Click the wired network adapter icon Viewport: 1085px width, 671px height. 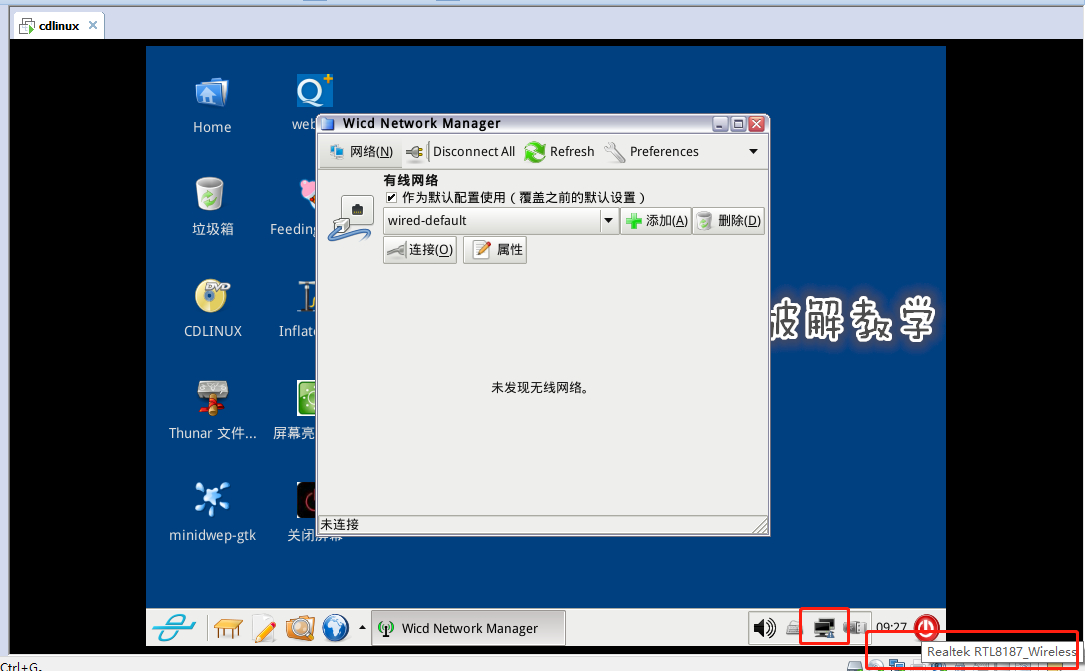(x=350, y=218)
